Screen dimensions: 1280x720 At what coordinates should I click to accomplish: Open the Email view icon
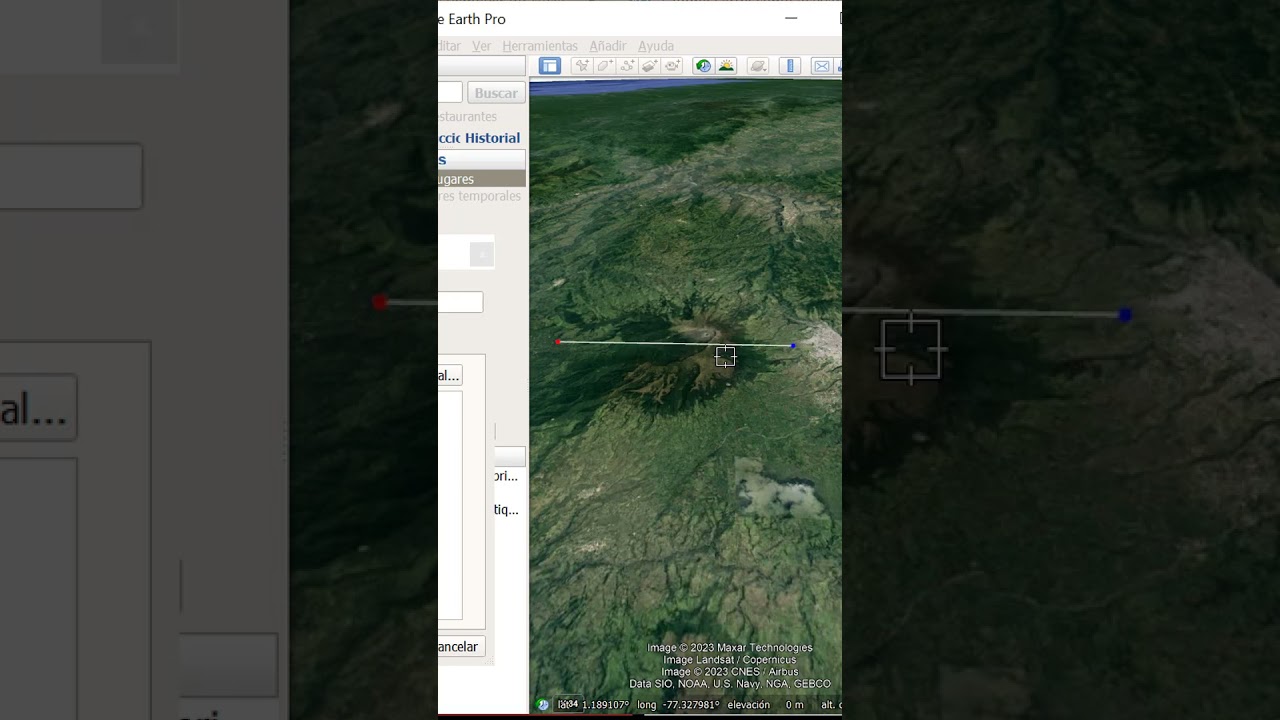tap(821, 66)
